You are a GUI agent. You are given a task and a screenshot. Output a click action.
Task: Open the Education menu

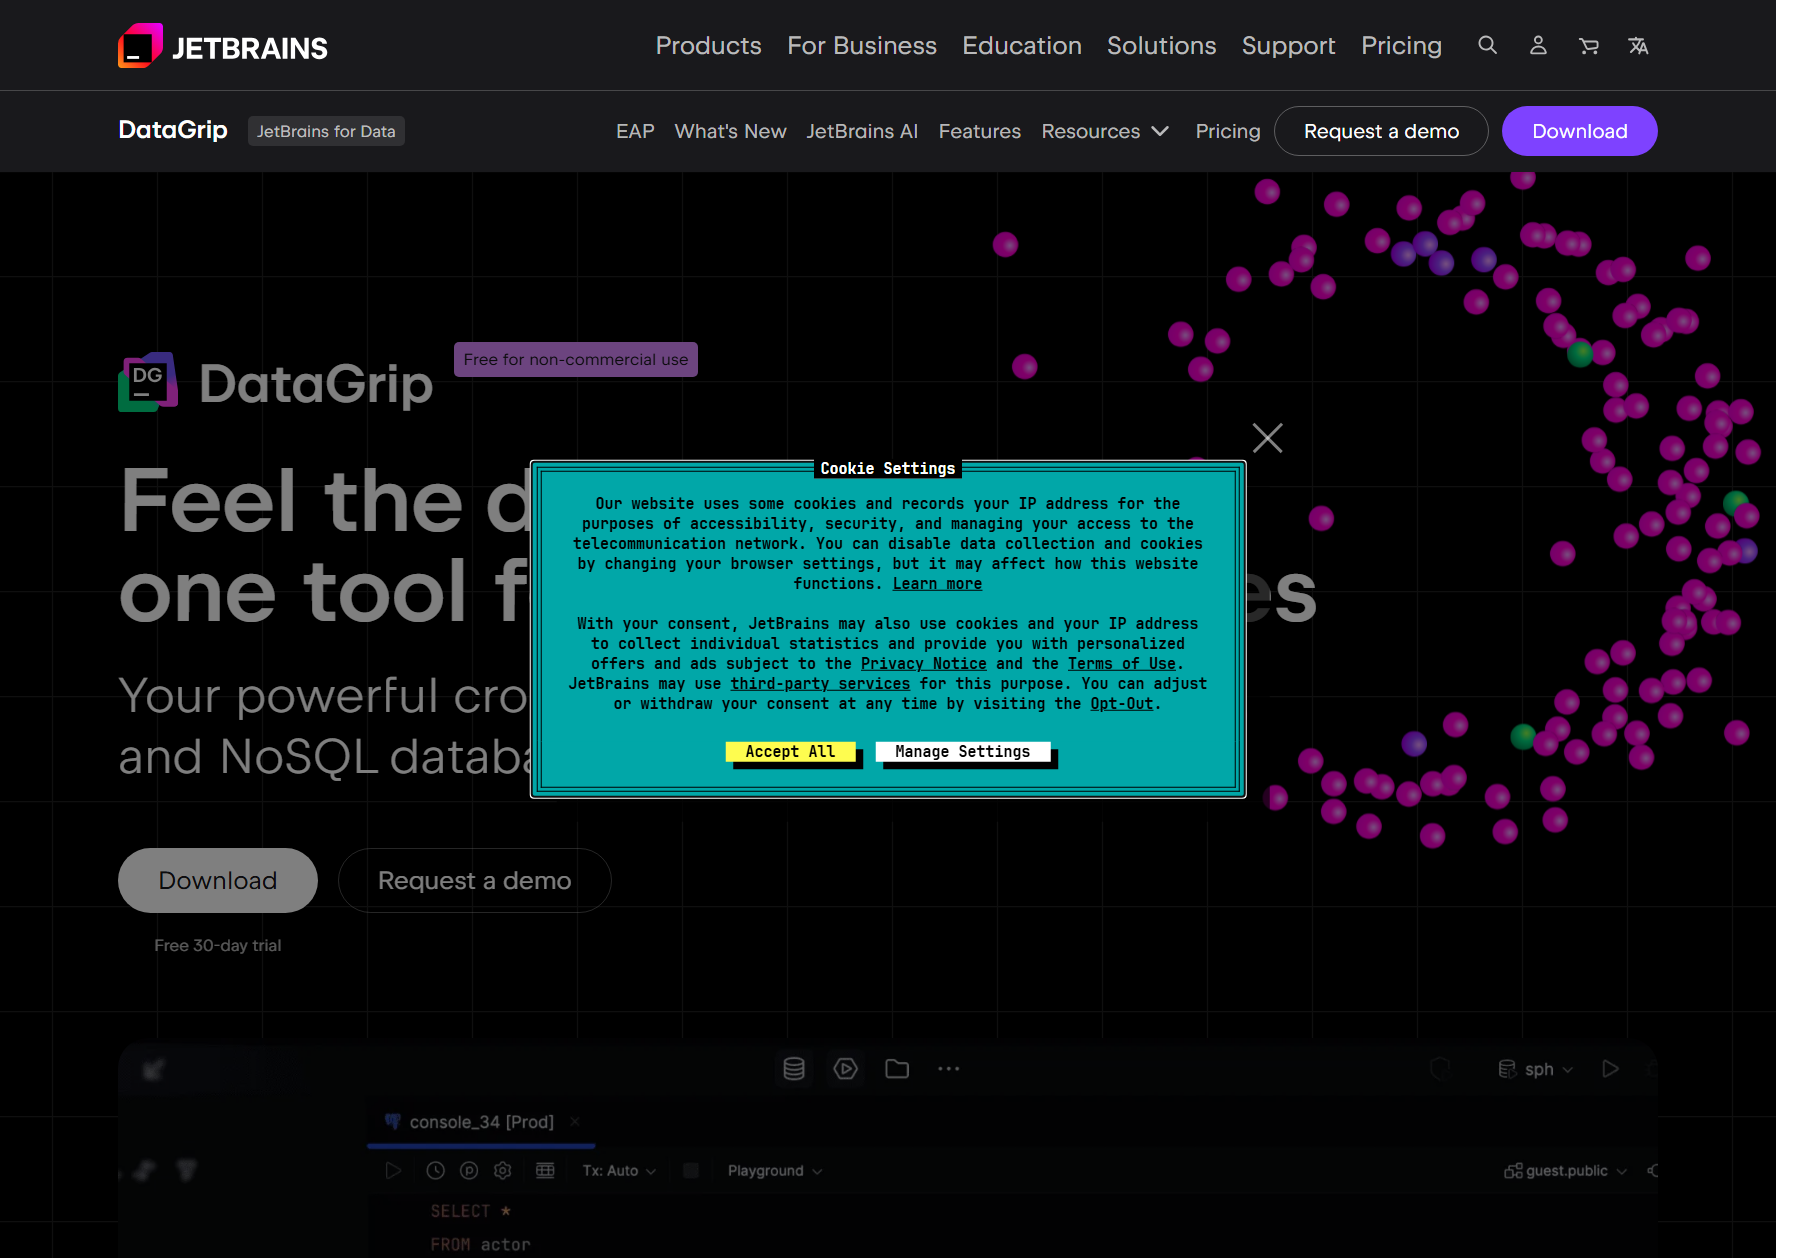click(1022, 45)
